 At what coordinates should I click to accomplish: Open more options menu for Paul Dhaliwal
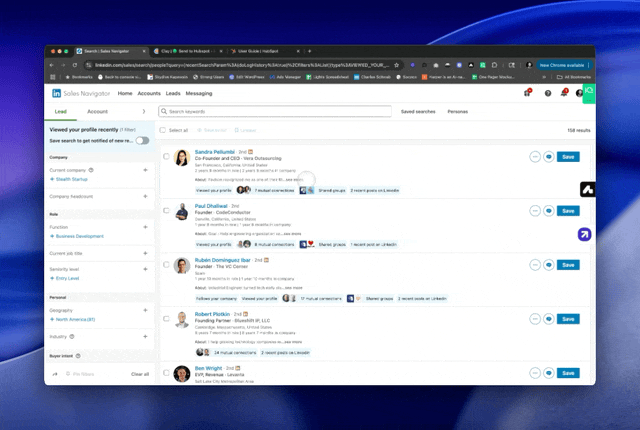point(535,211)
